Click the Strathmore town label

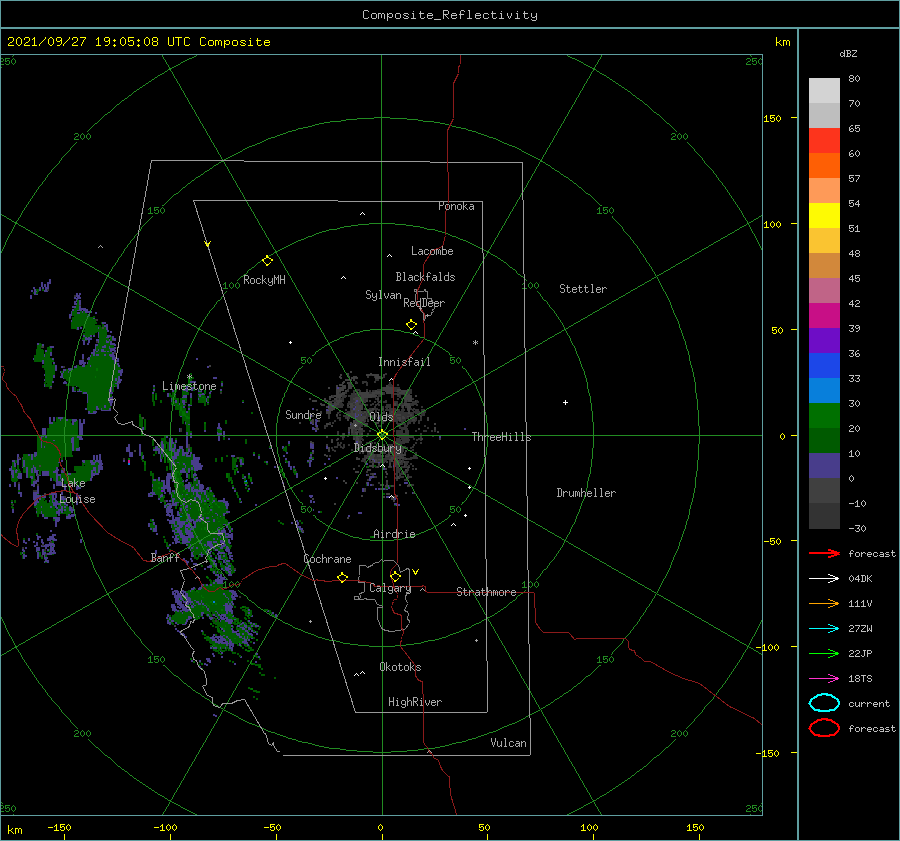click(x=486, y=592)
